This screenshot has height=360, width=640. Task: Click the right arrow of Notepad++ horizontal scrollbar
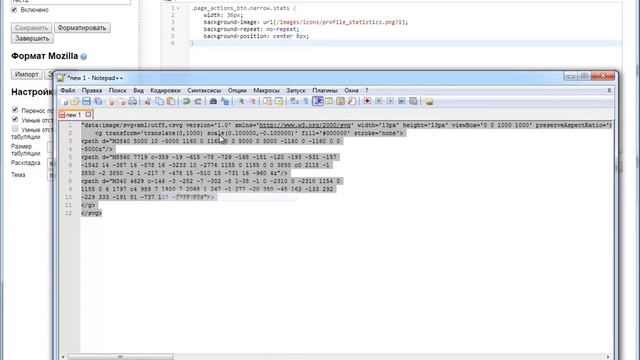(608, 356)
